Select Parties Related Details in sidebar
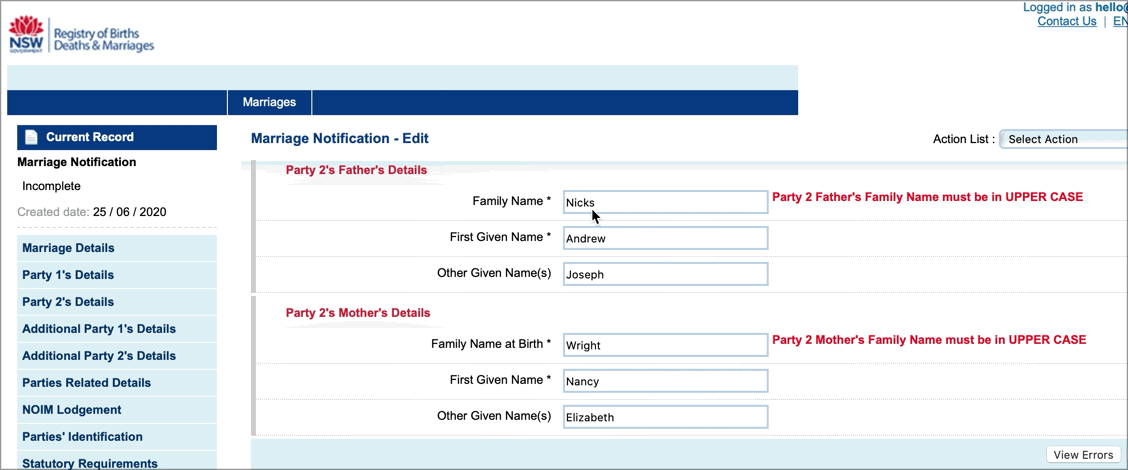1128x470 pixels. coord(87,383)
